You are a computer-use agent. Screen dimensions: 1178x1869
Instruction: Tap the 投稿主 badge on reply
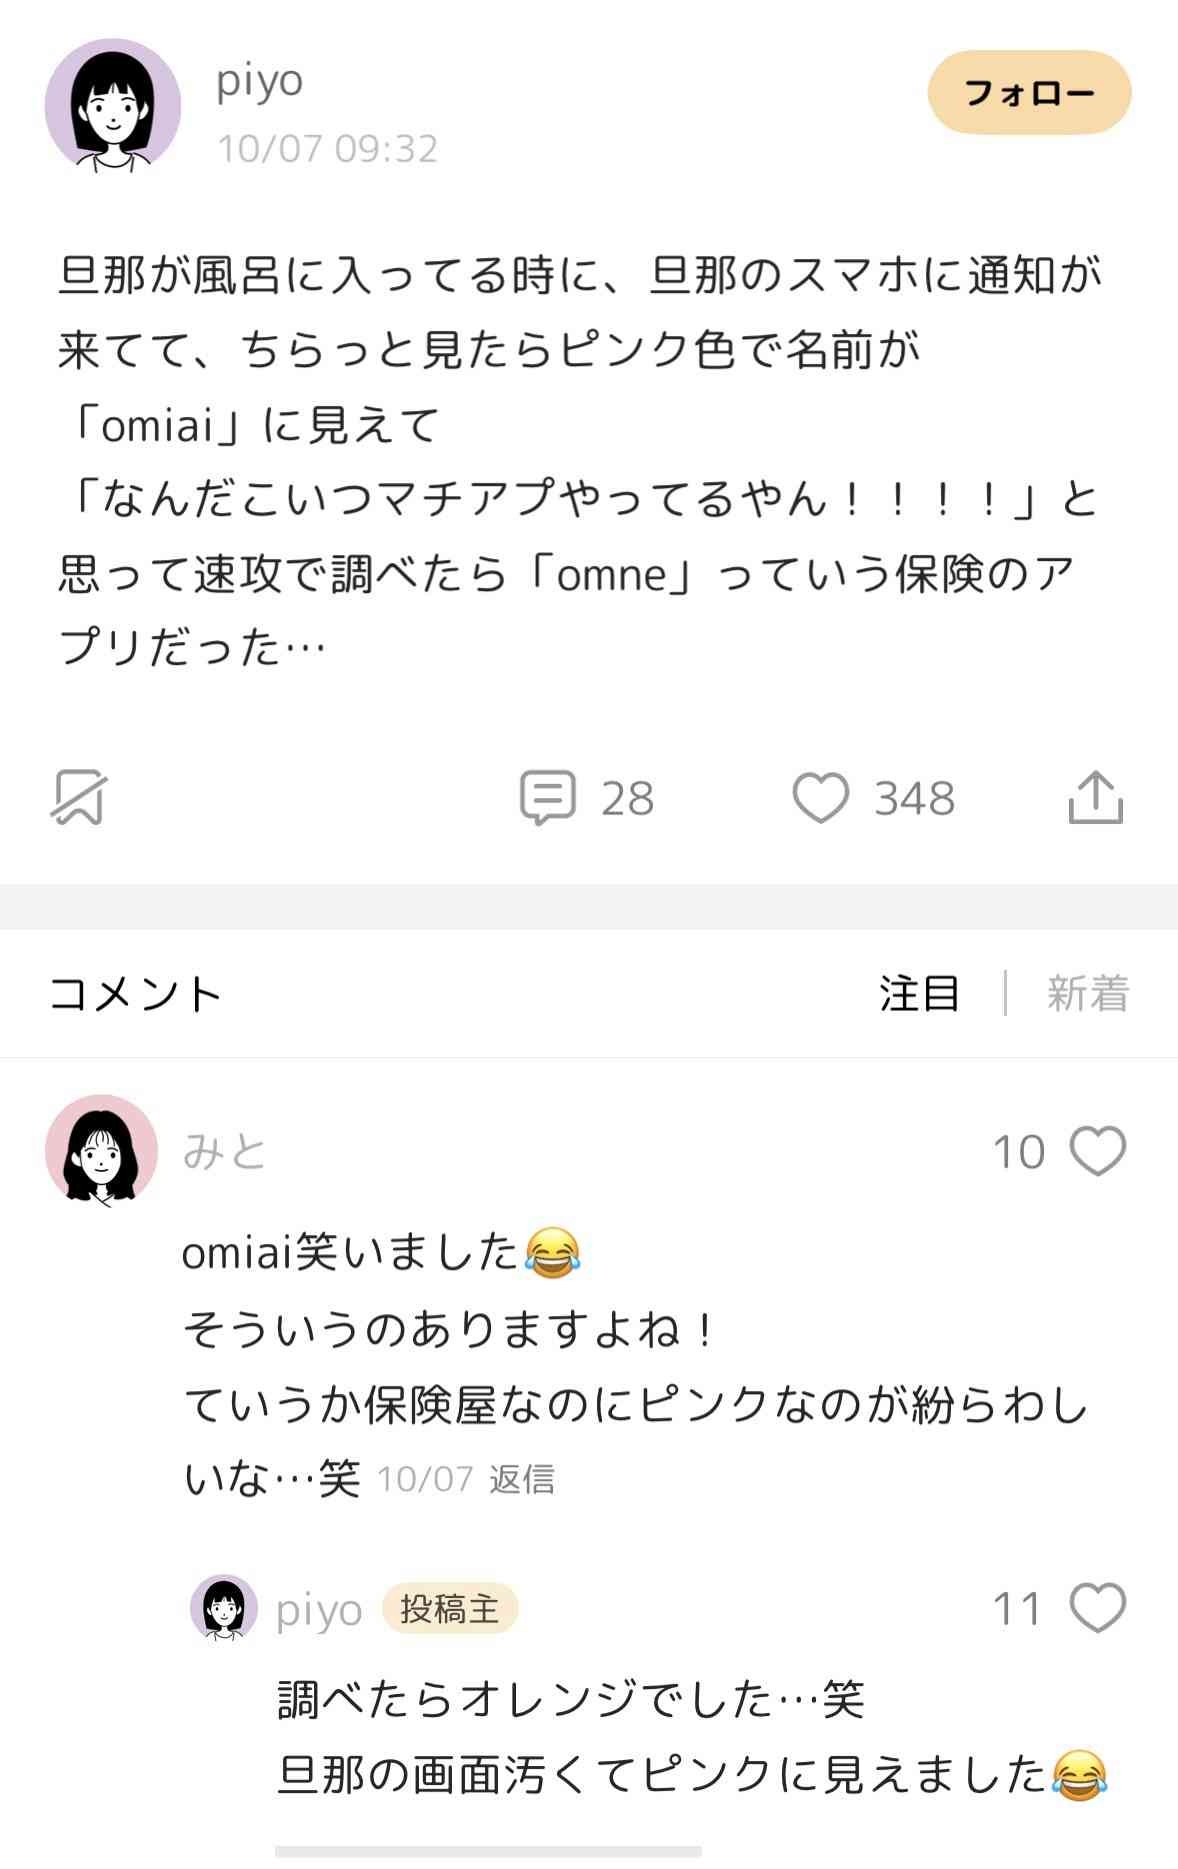pos(449,1609)
